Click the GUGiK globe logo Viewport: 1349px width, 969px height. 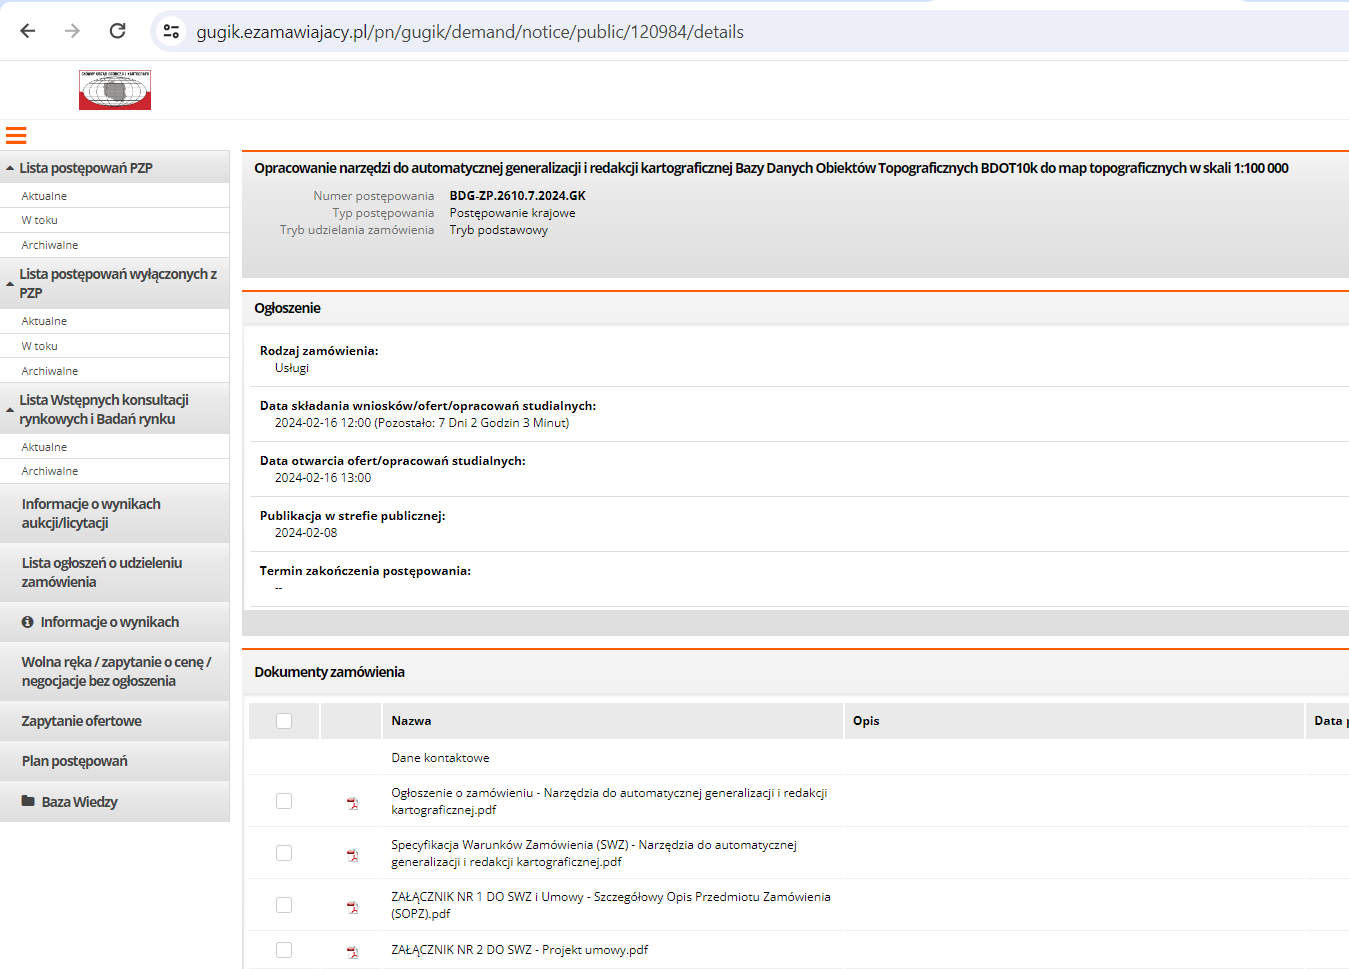pyautogui.click(x=115, y=90)
